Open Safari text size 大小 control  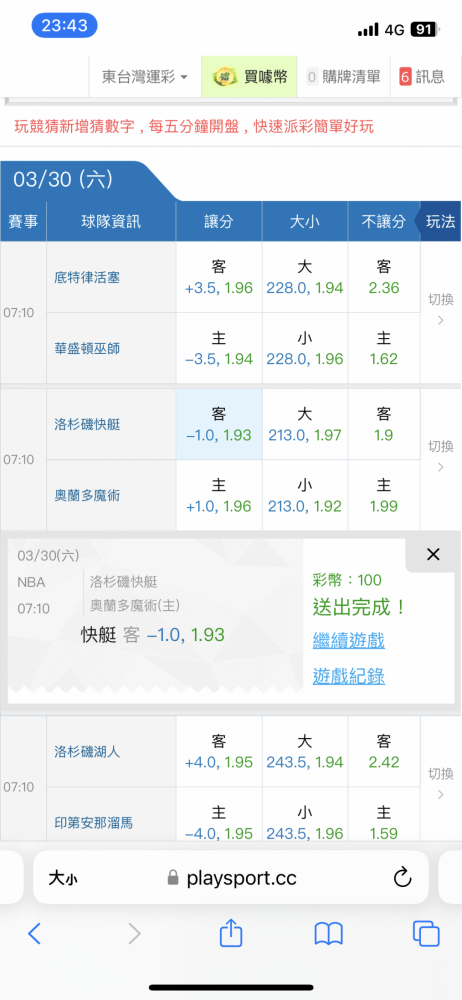coord(63,878)
